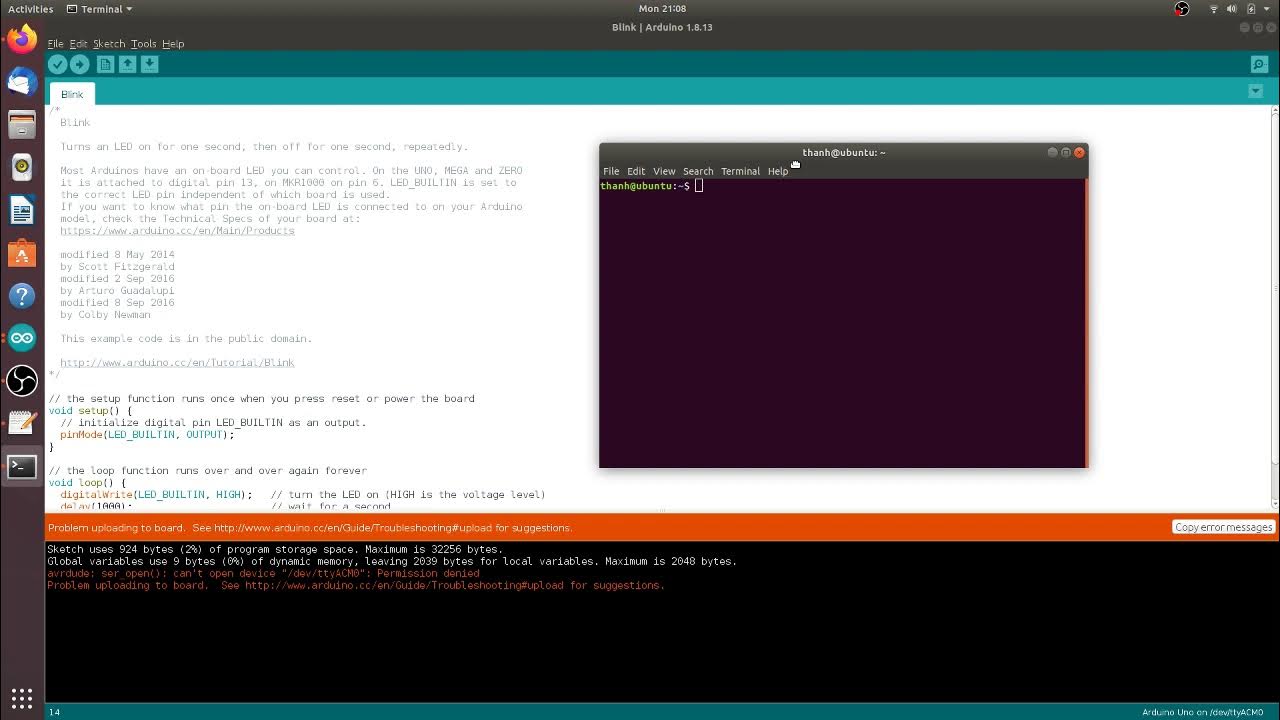Save the sketch with the down-arrow icon
The width and height of the screenshot is (1280, 720).
click(x=150, y=64)
